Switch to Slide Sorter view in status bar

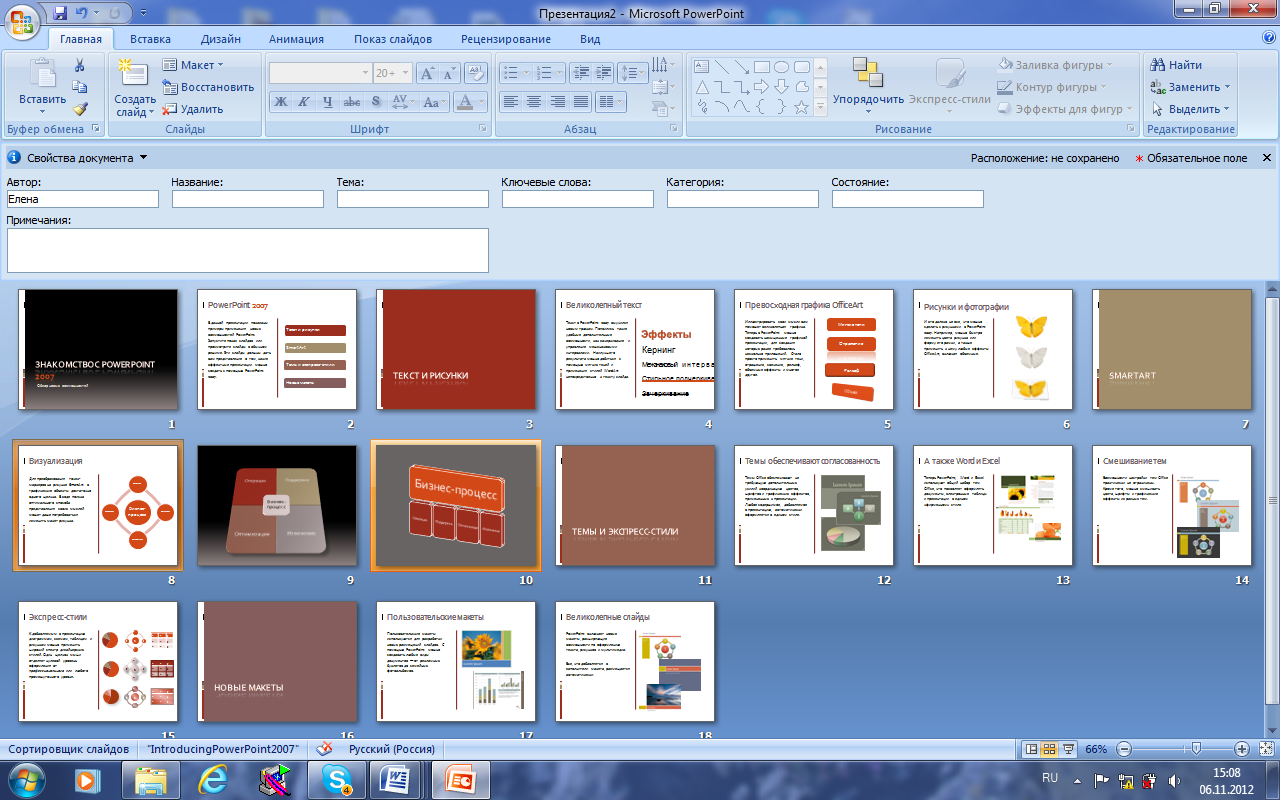click(1050, 749)
